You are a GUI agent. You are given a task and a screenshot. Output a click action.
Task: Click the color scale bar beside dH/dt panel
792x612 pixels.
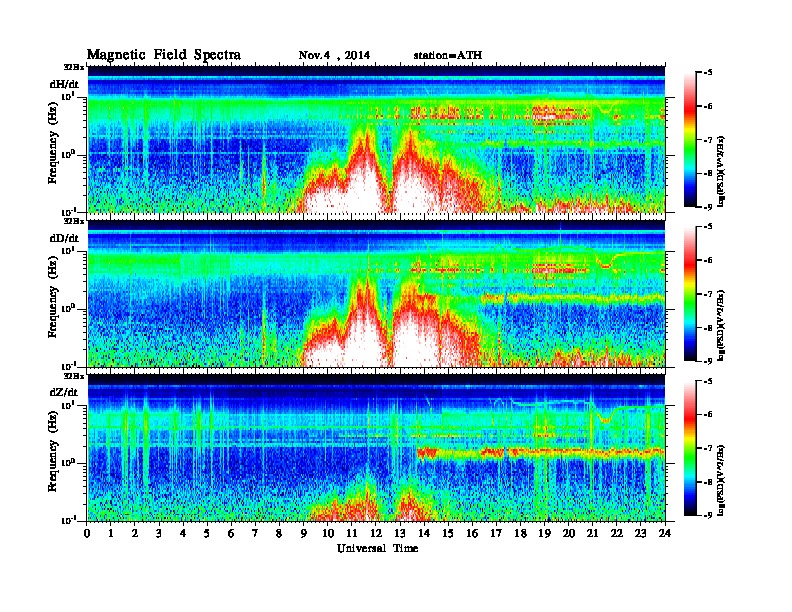[690, 140]
